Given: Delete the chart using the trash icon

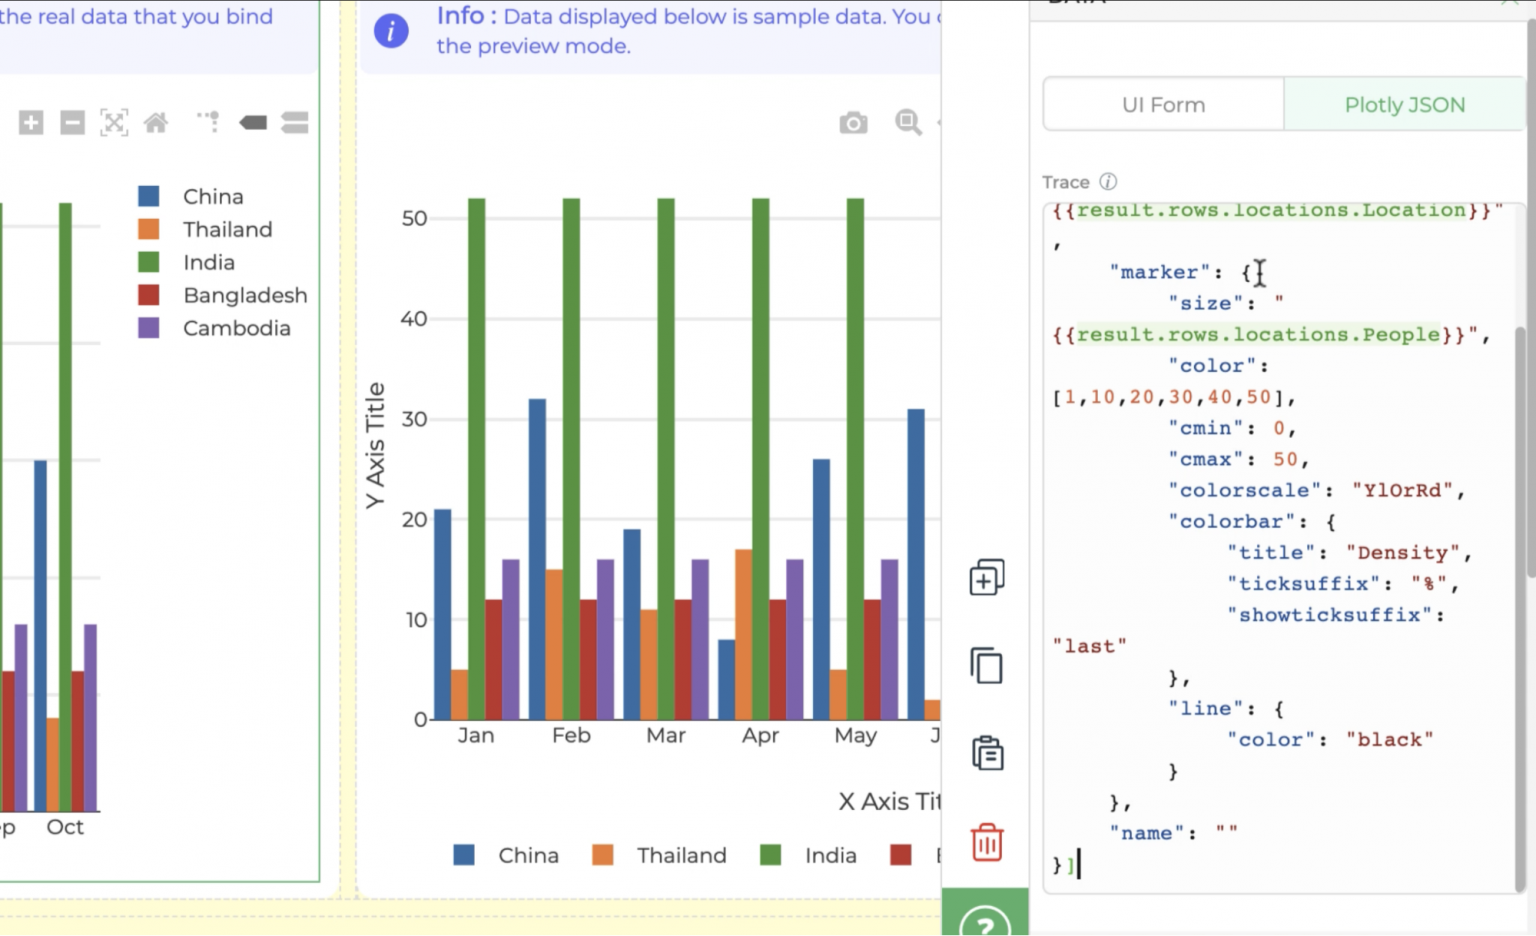Looking at the screenshot, I should pos(986,842).
